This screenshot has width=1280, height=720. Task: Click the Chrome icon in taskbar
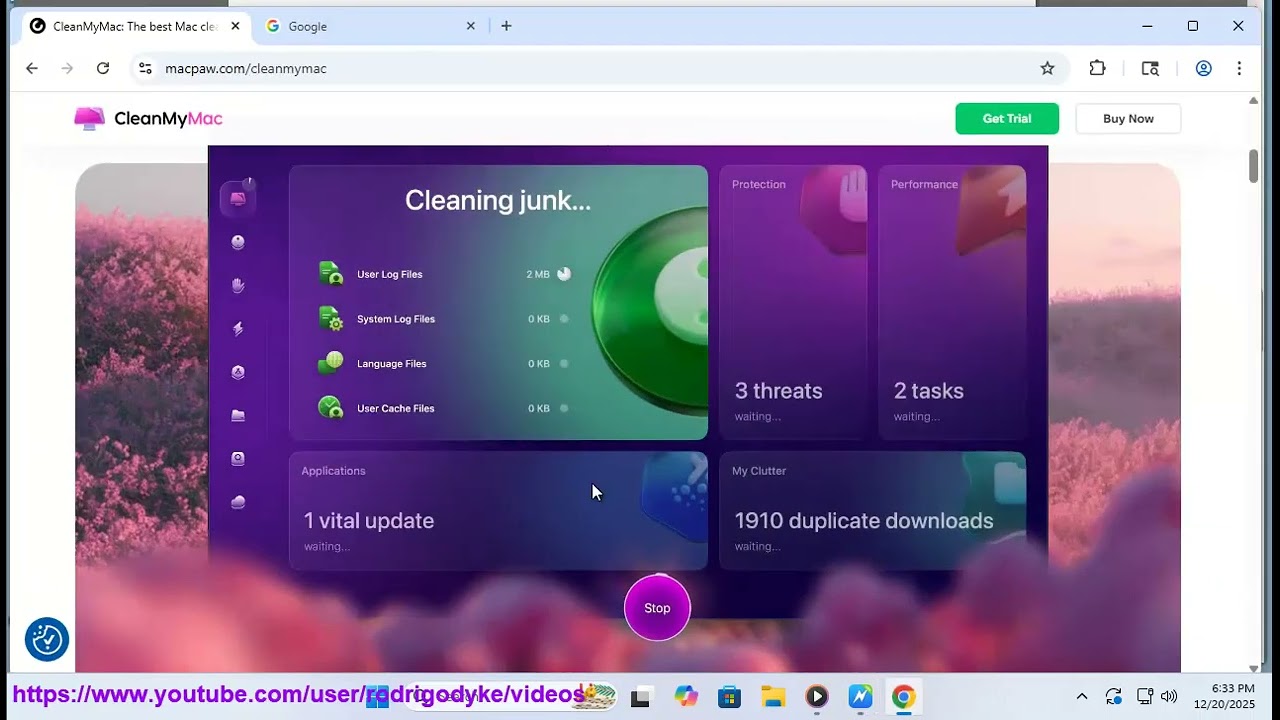pyautogui.click(x=903, y=697)
